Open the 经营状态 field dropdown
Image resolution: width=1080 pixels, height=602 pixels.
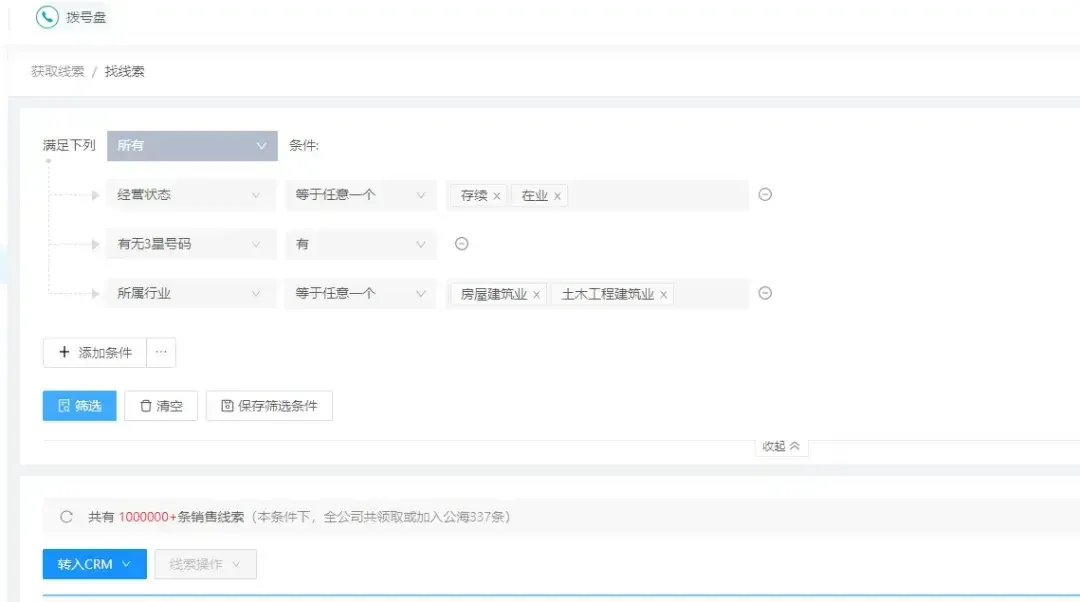(191, 195)
